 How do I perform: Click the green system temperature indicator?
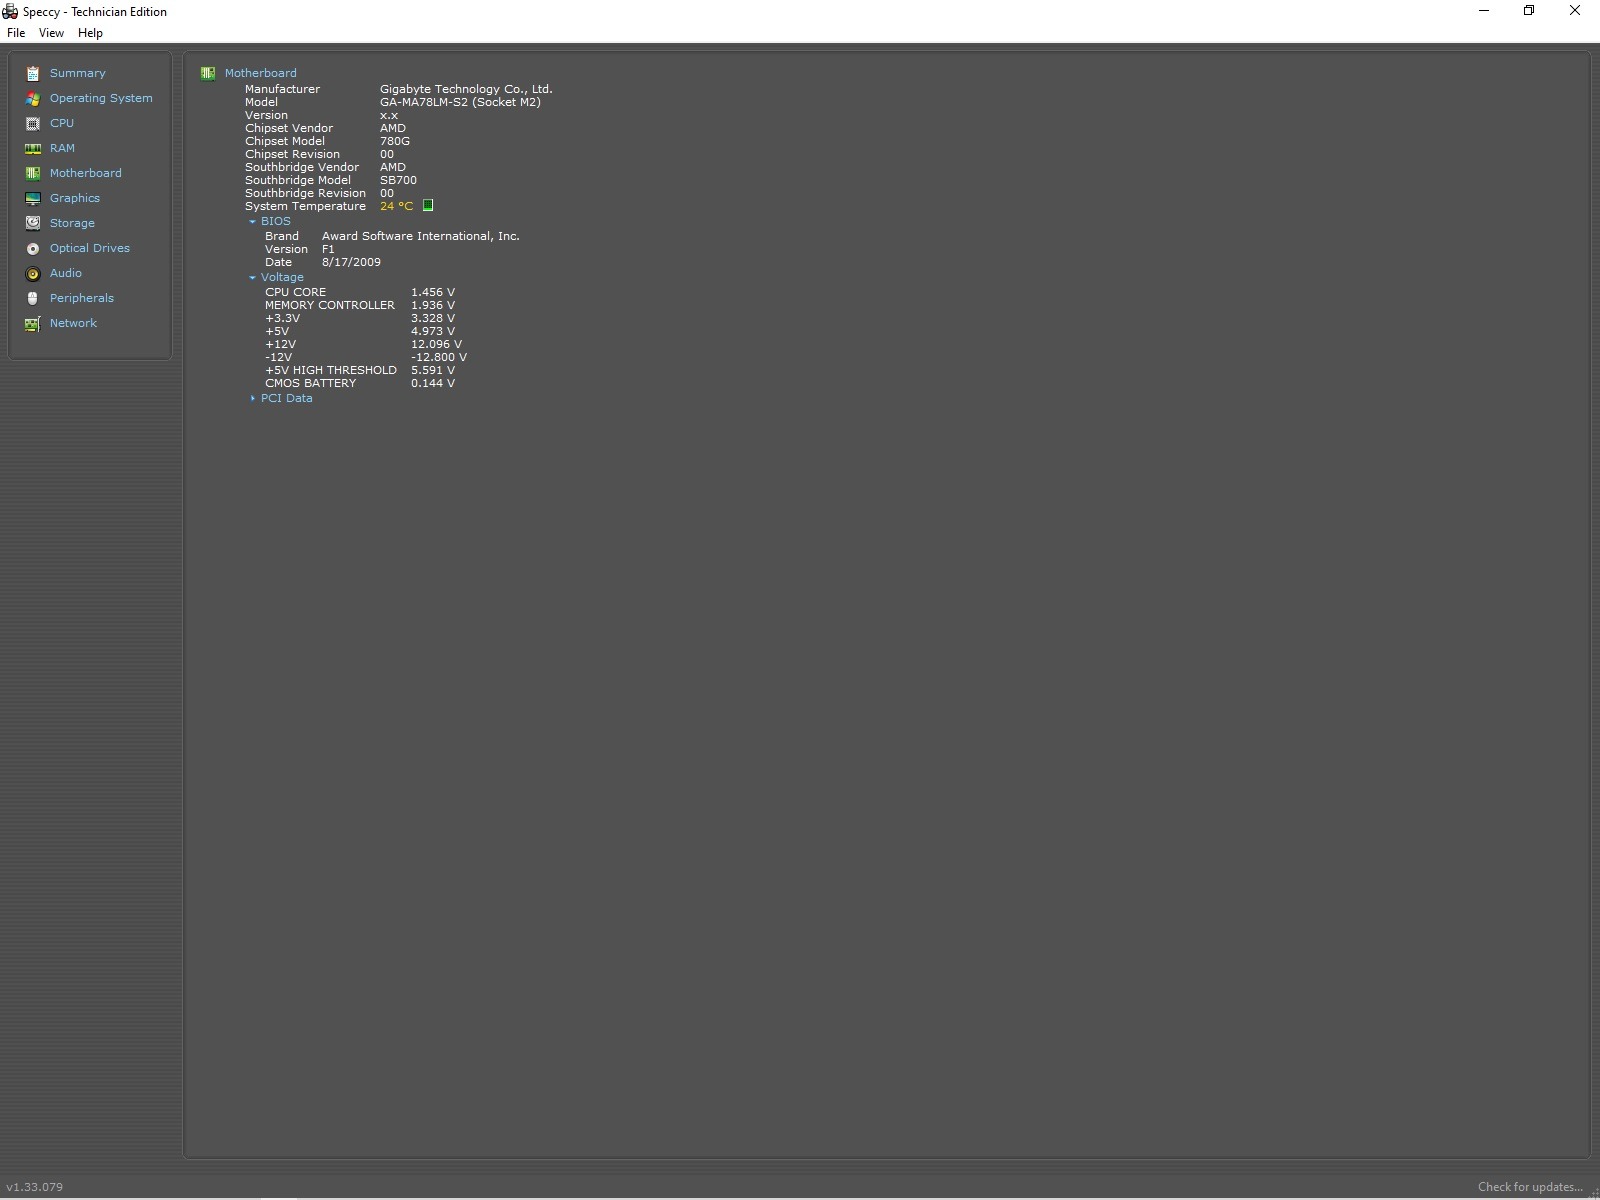pos(428,206)
